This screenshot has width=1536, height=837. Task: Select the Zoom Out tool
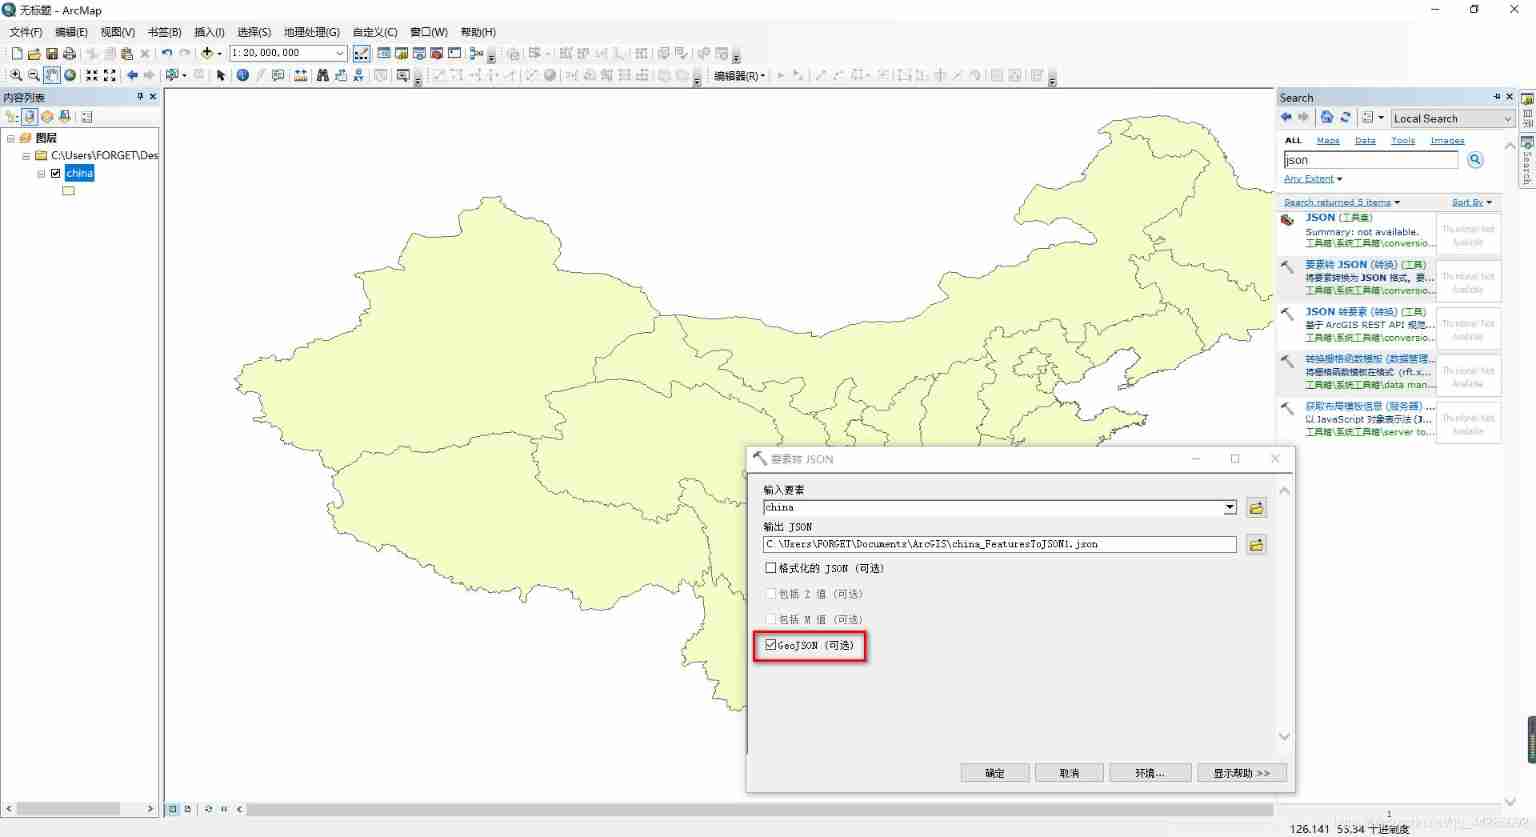coord(34,75)
